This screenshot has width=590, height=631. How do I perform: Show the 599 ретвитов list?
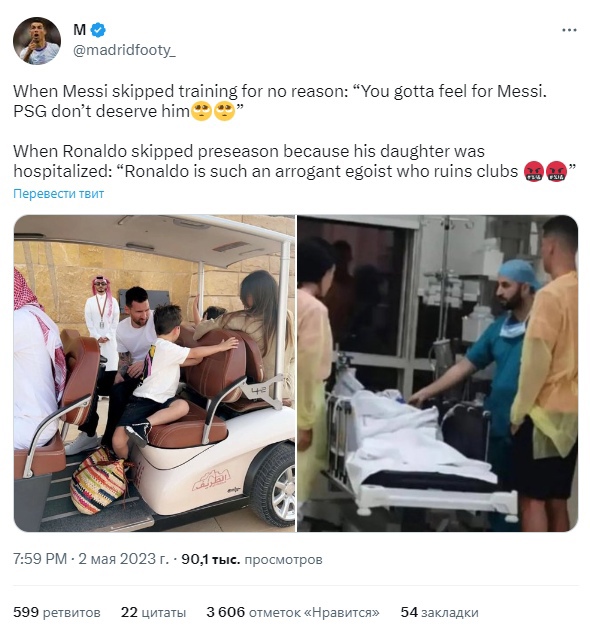[x=57, y=612]
